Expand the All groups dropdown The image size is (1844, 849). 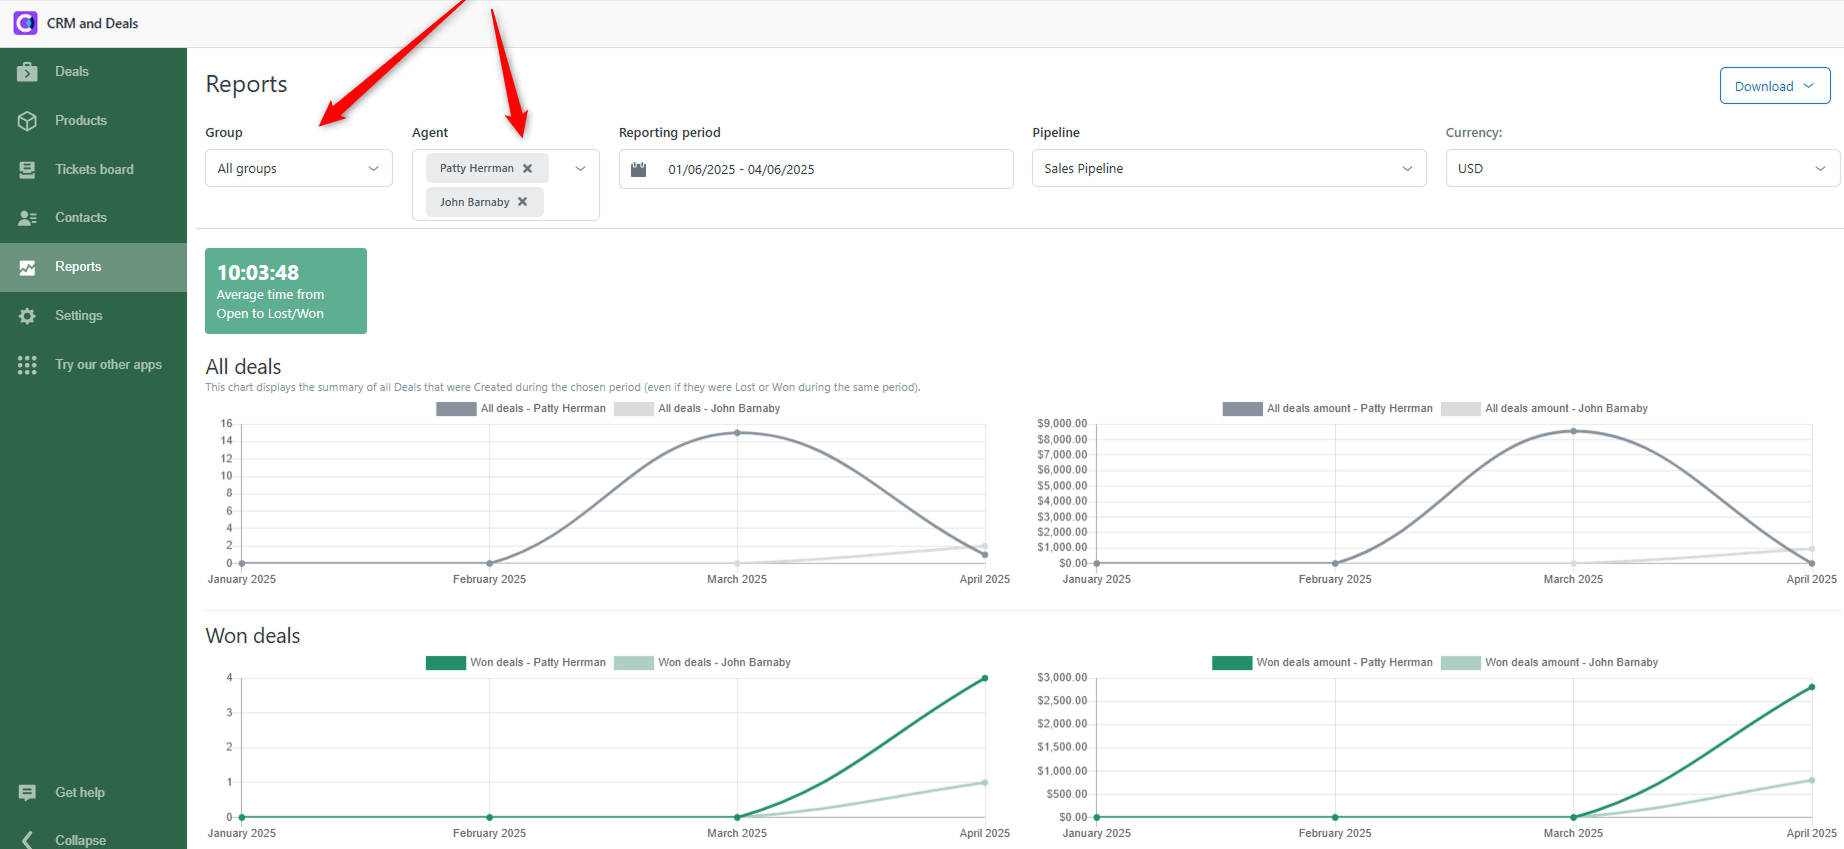298,169
